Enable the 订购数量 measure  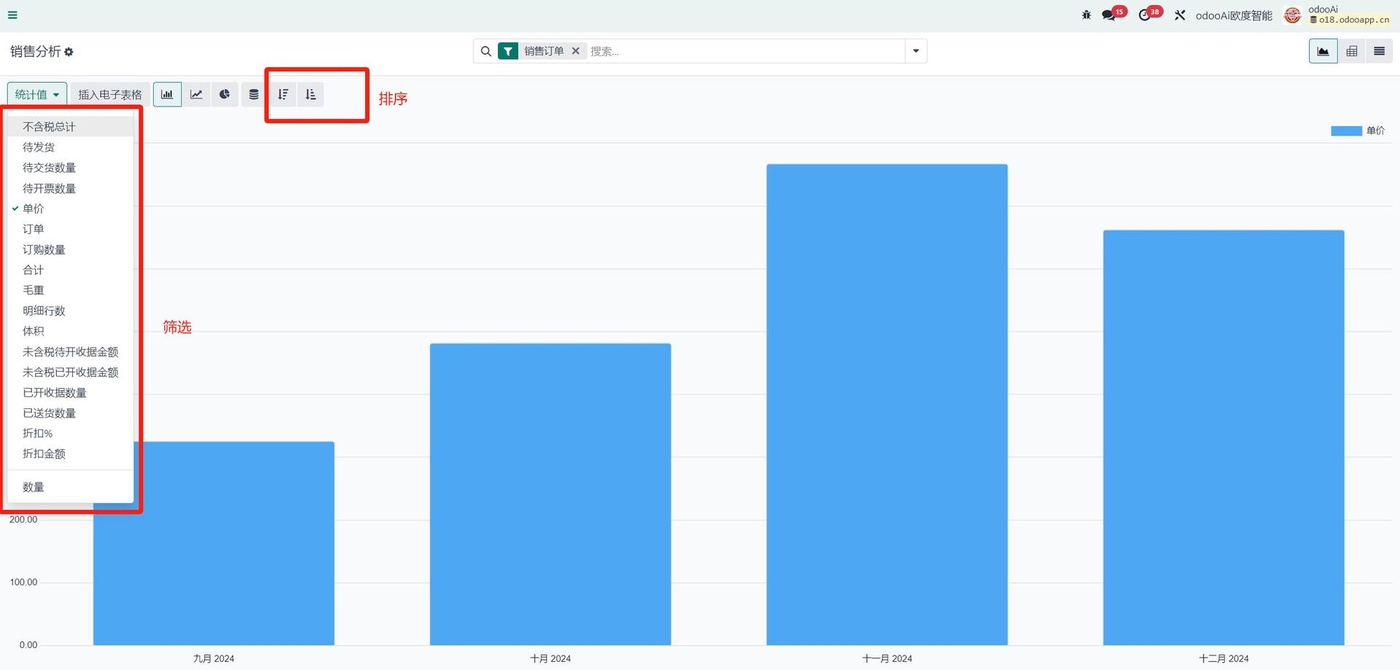coord(44,250)
